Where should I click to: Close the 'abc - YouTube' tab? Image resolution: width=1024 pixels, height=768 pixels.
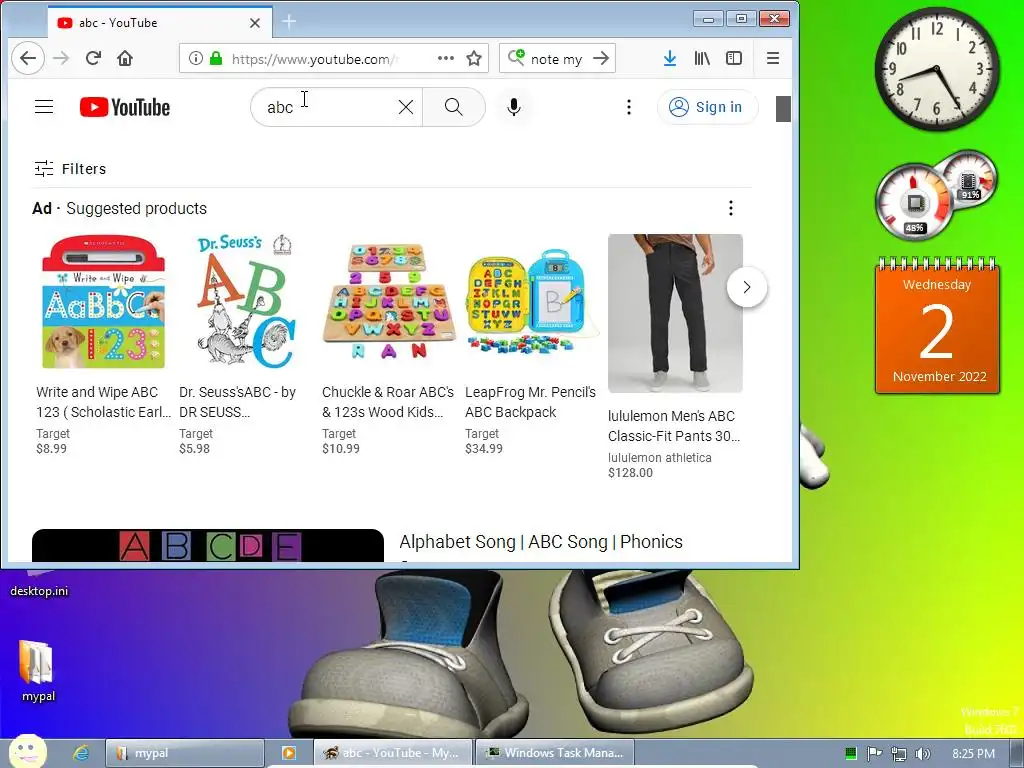255,23
